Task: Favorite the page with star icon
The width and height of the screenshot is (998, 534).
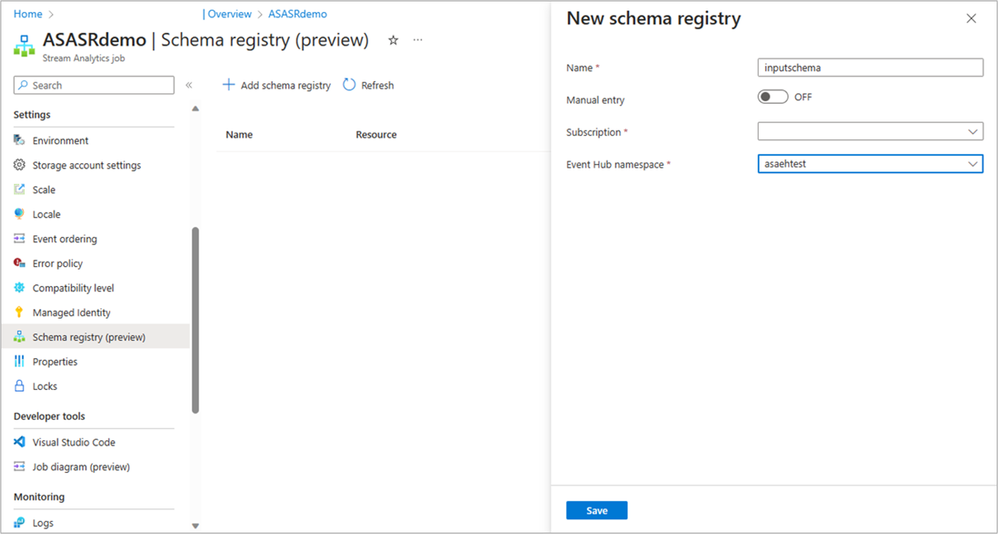Action: point(393,41)
